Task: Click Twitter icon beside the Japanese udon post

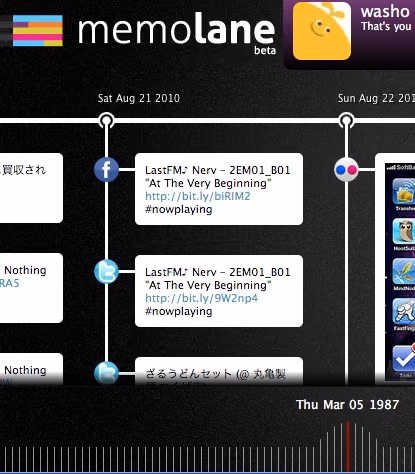Action: [x=106, y=373]
